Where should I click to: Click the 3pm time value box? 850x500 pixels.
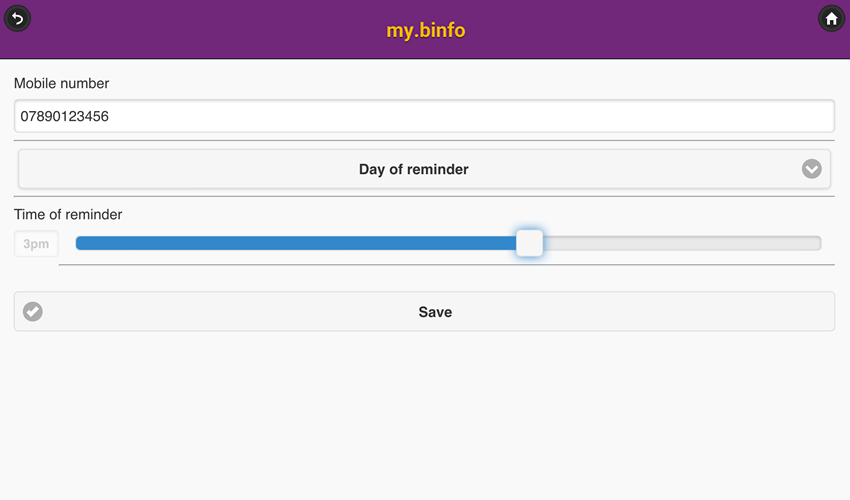coord(36,244)
